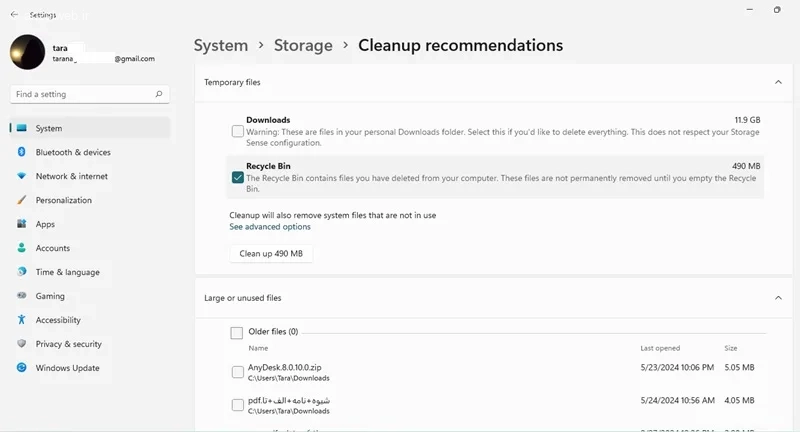Click the System monitor icon in sidebar
The width and height of the screenshot is (800, 432).
[21, 128]
